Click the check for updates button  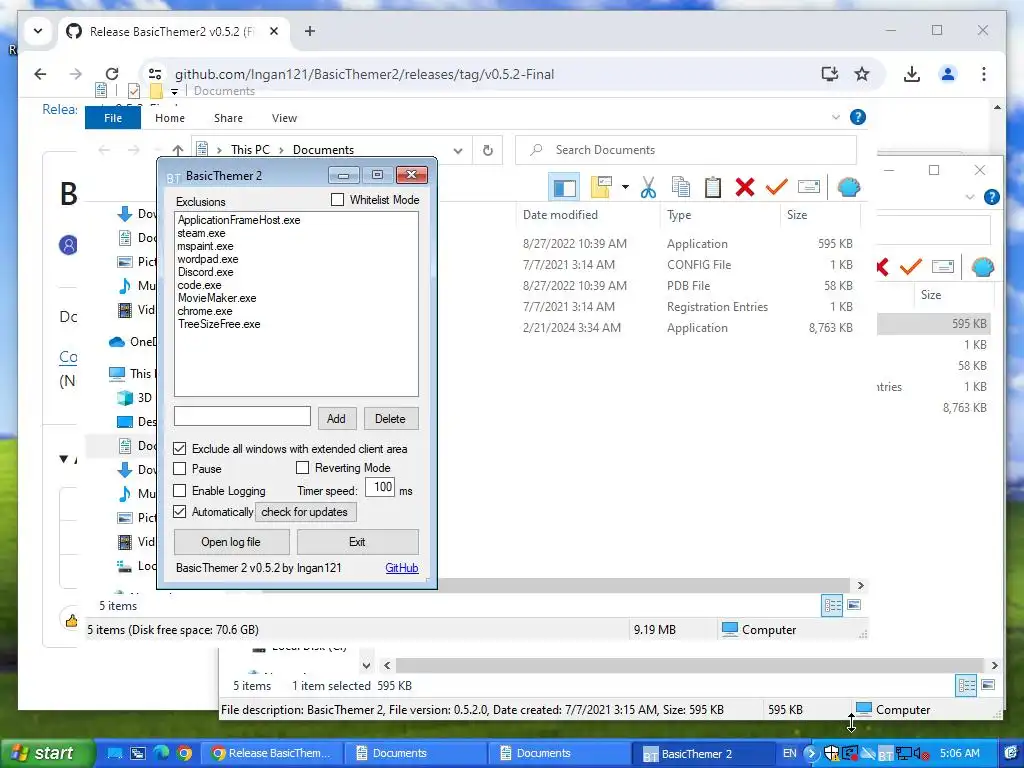(x=305, y=512)
